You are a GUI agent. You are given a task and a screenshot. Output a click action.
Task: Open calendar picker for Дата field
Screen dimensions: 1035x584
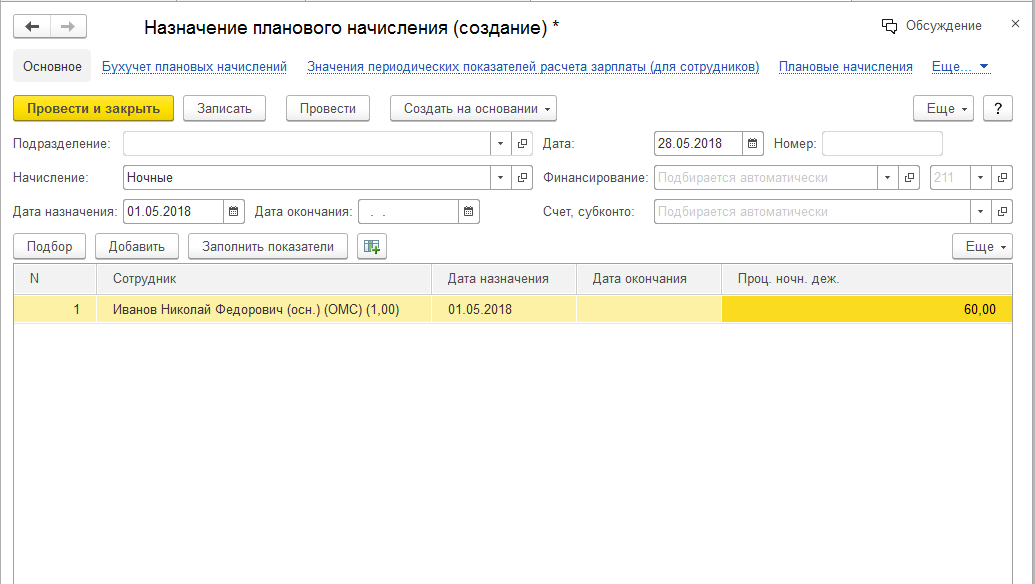[x=754, y=144]
